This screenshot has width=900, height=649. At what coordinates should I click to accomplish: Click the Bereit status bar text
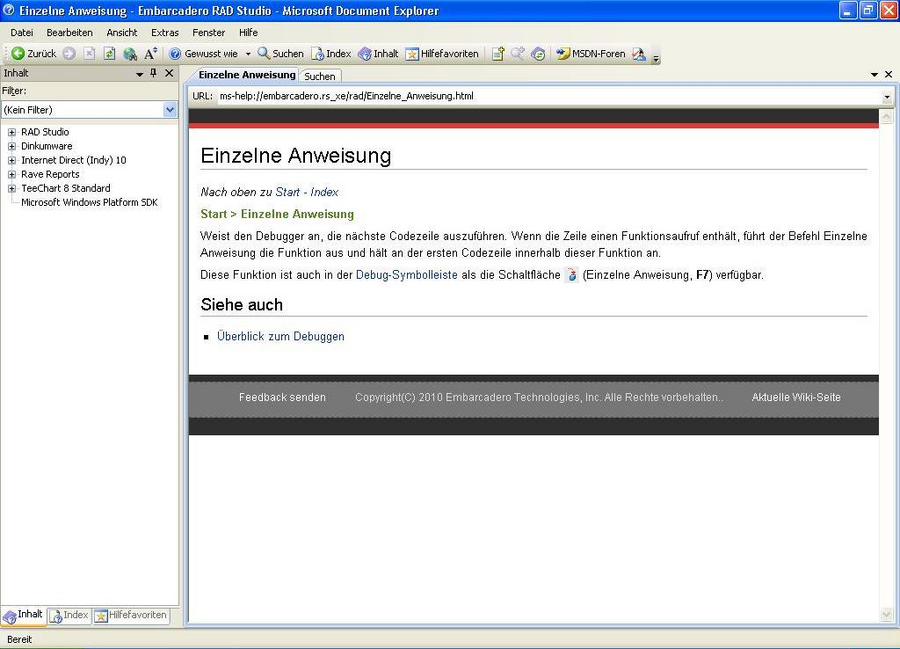(20, 639)
